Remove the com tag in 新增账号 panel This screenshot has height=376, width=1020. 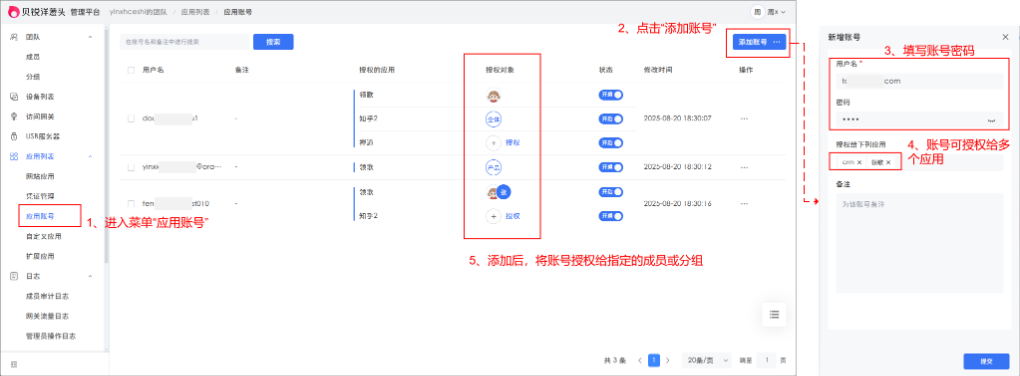859,162
